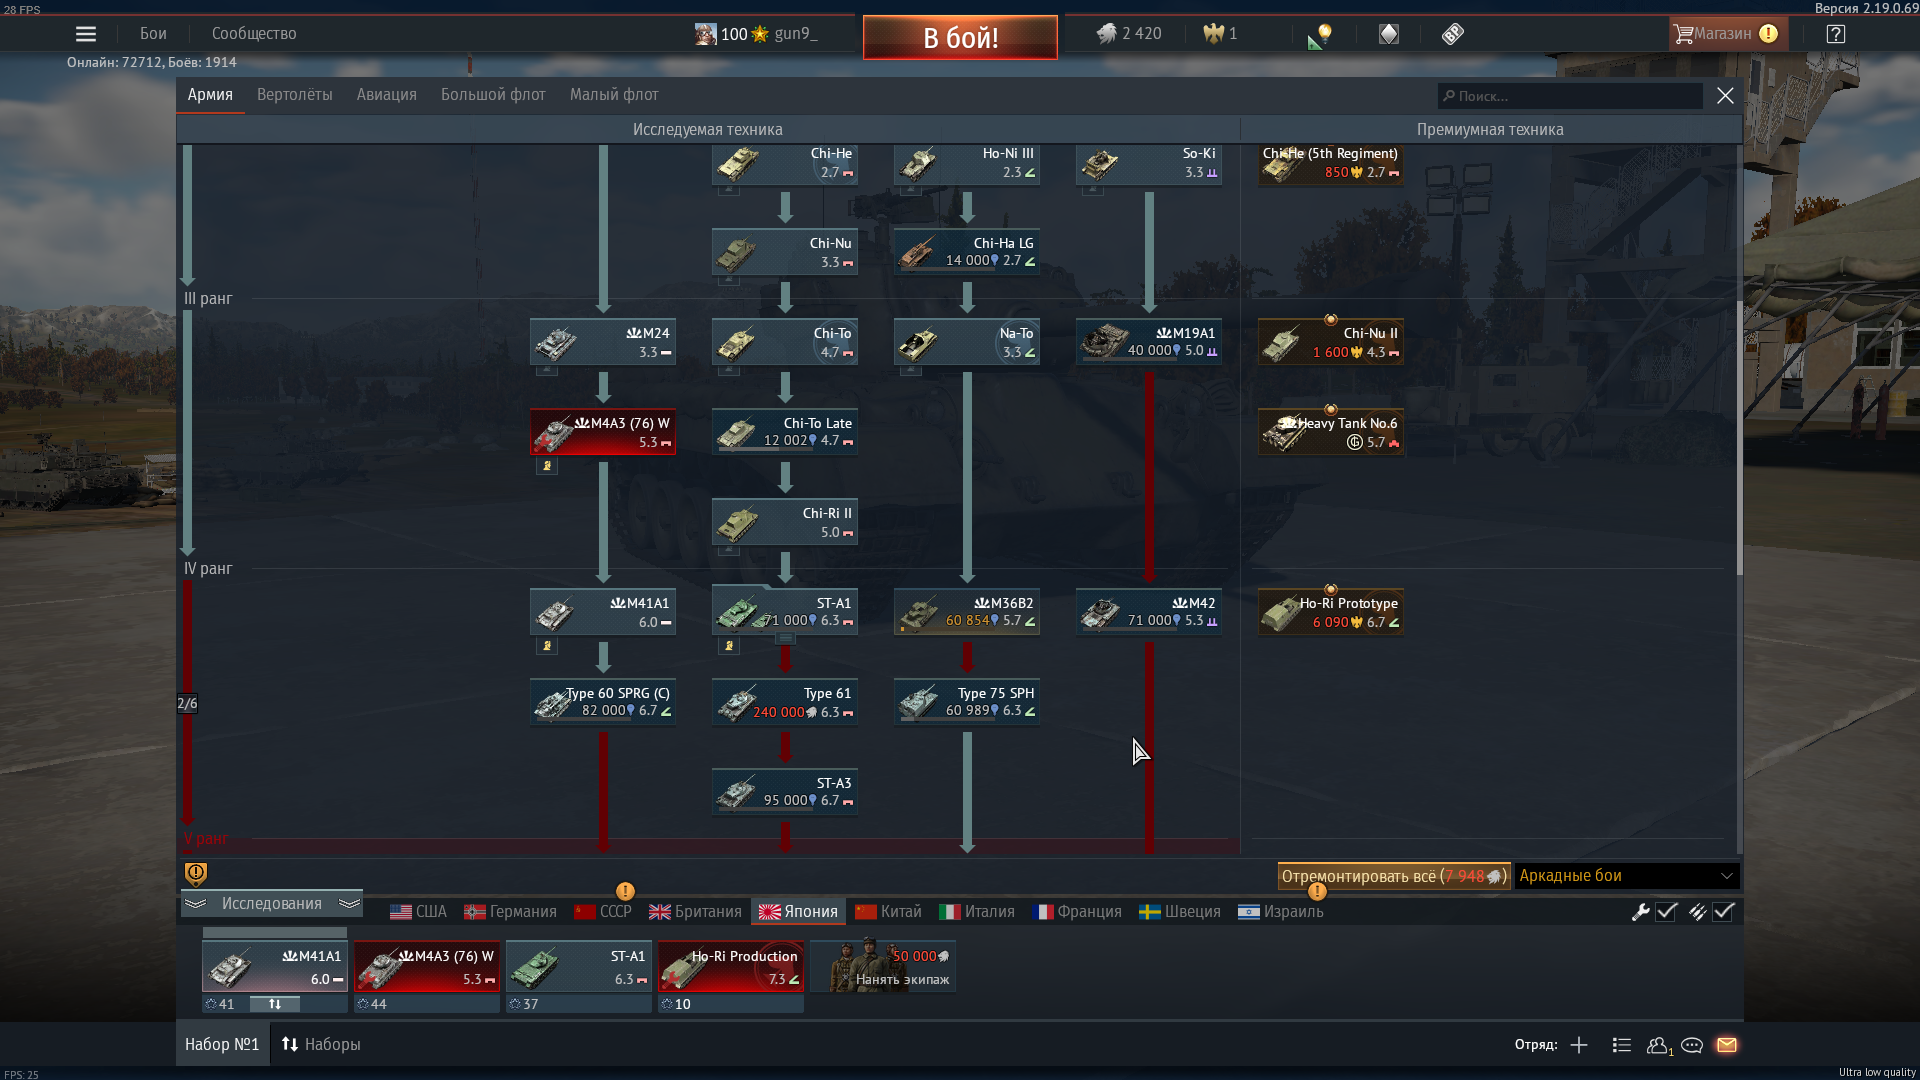Add squad member with plus icon

[1579, 1045]
